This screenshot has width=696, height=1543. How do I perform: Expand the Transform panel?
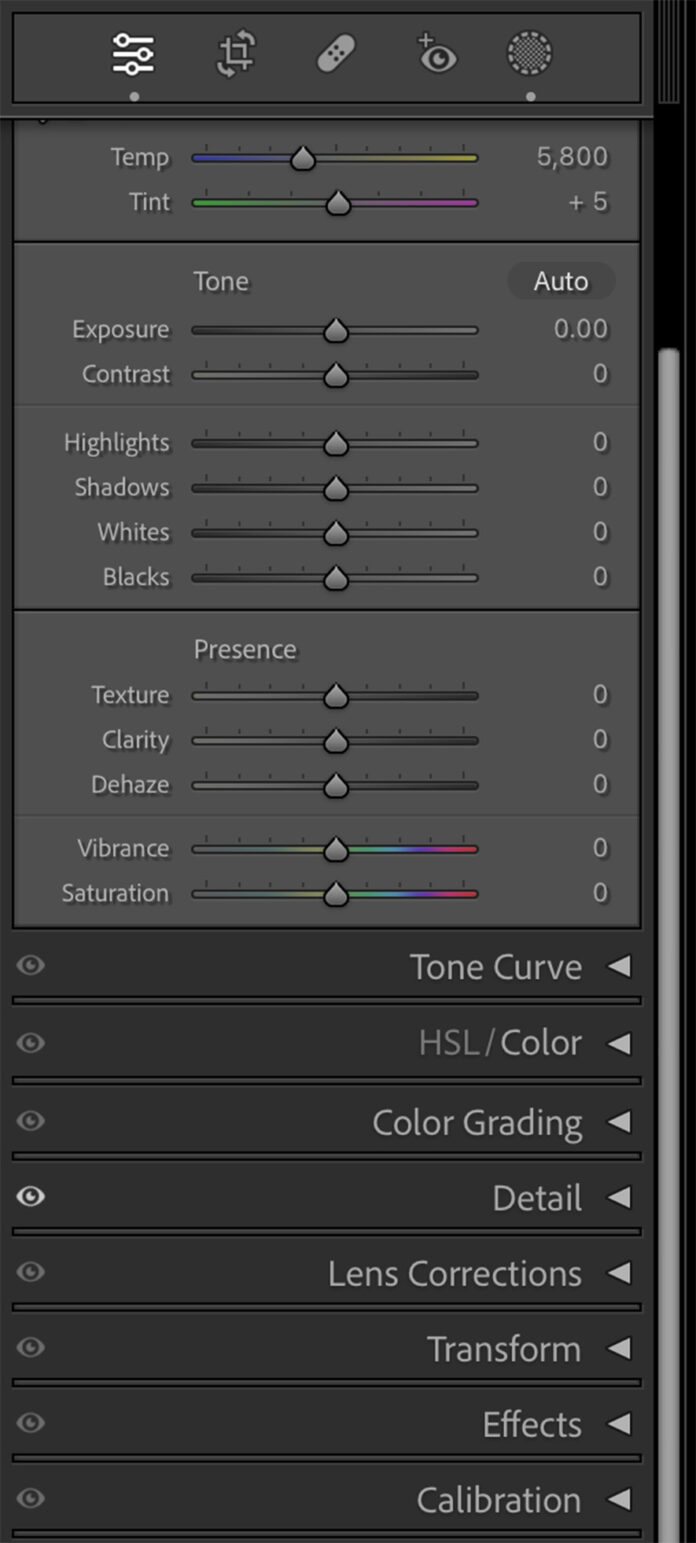[618, 1347]
